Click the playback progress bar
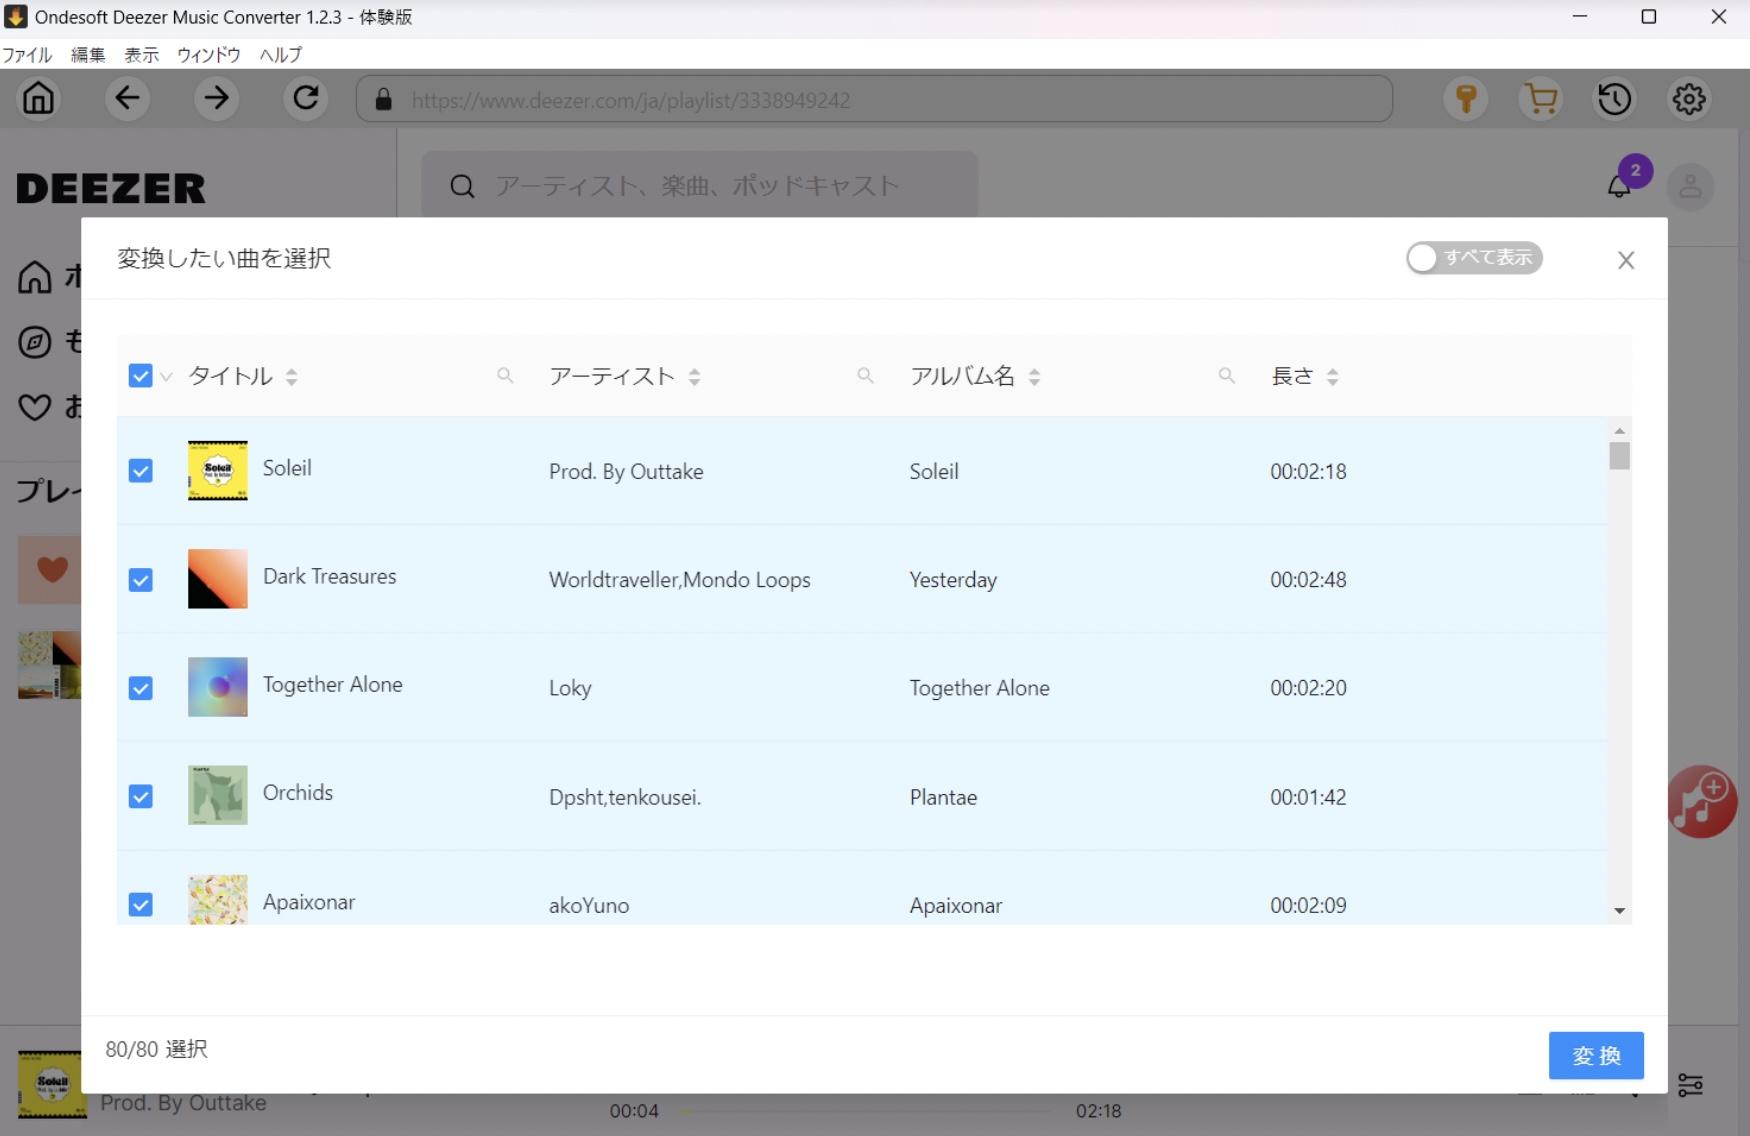The width and height of the screenshot is (1750, 1136). 865,1110
